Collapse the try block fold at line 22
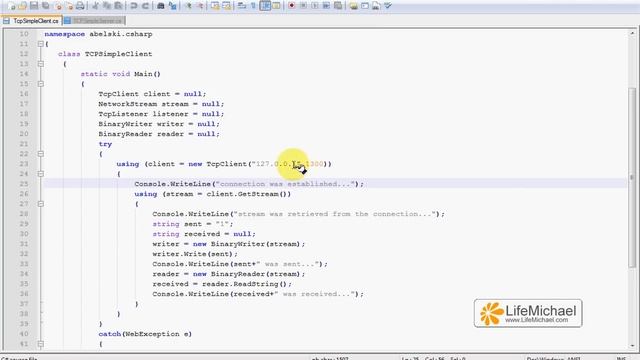 [x=40, y=154]
